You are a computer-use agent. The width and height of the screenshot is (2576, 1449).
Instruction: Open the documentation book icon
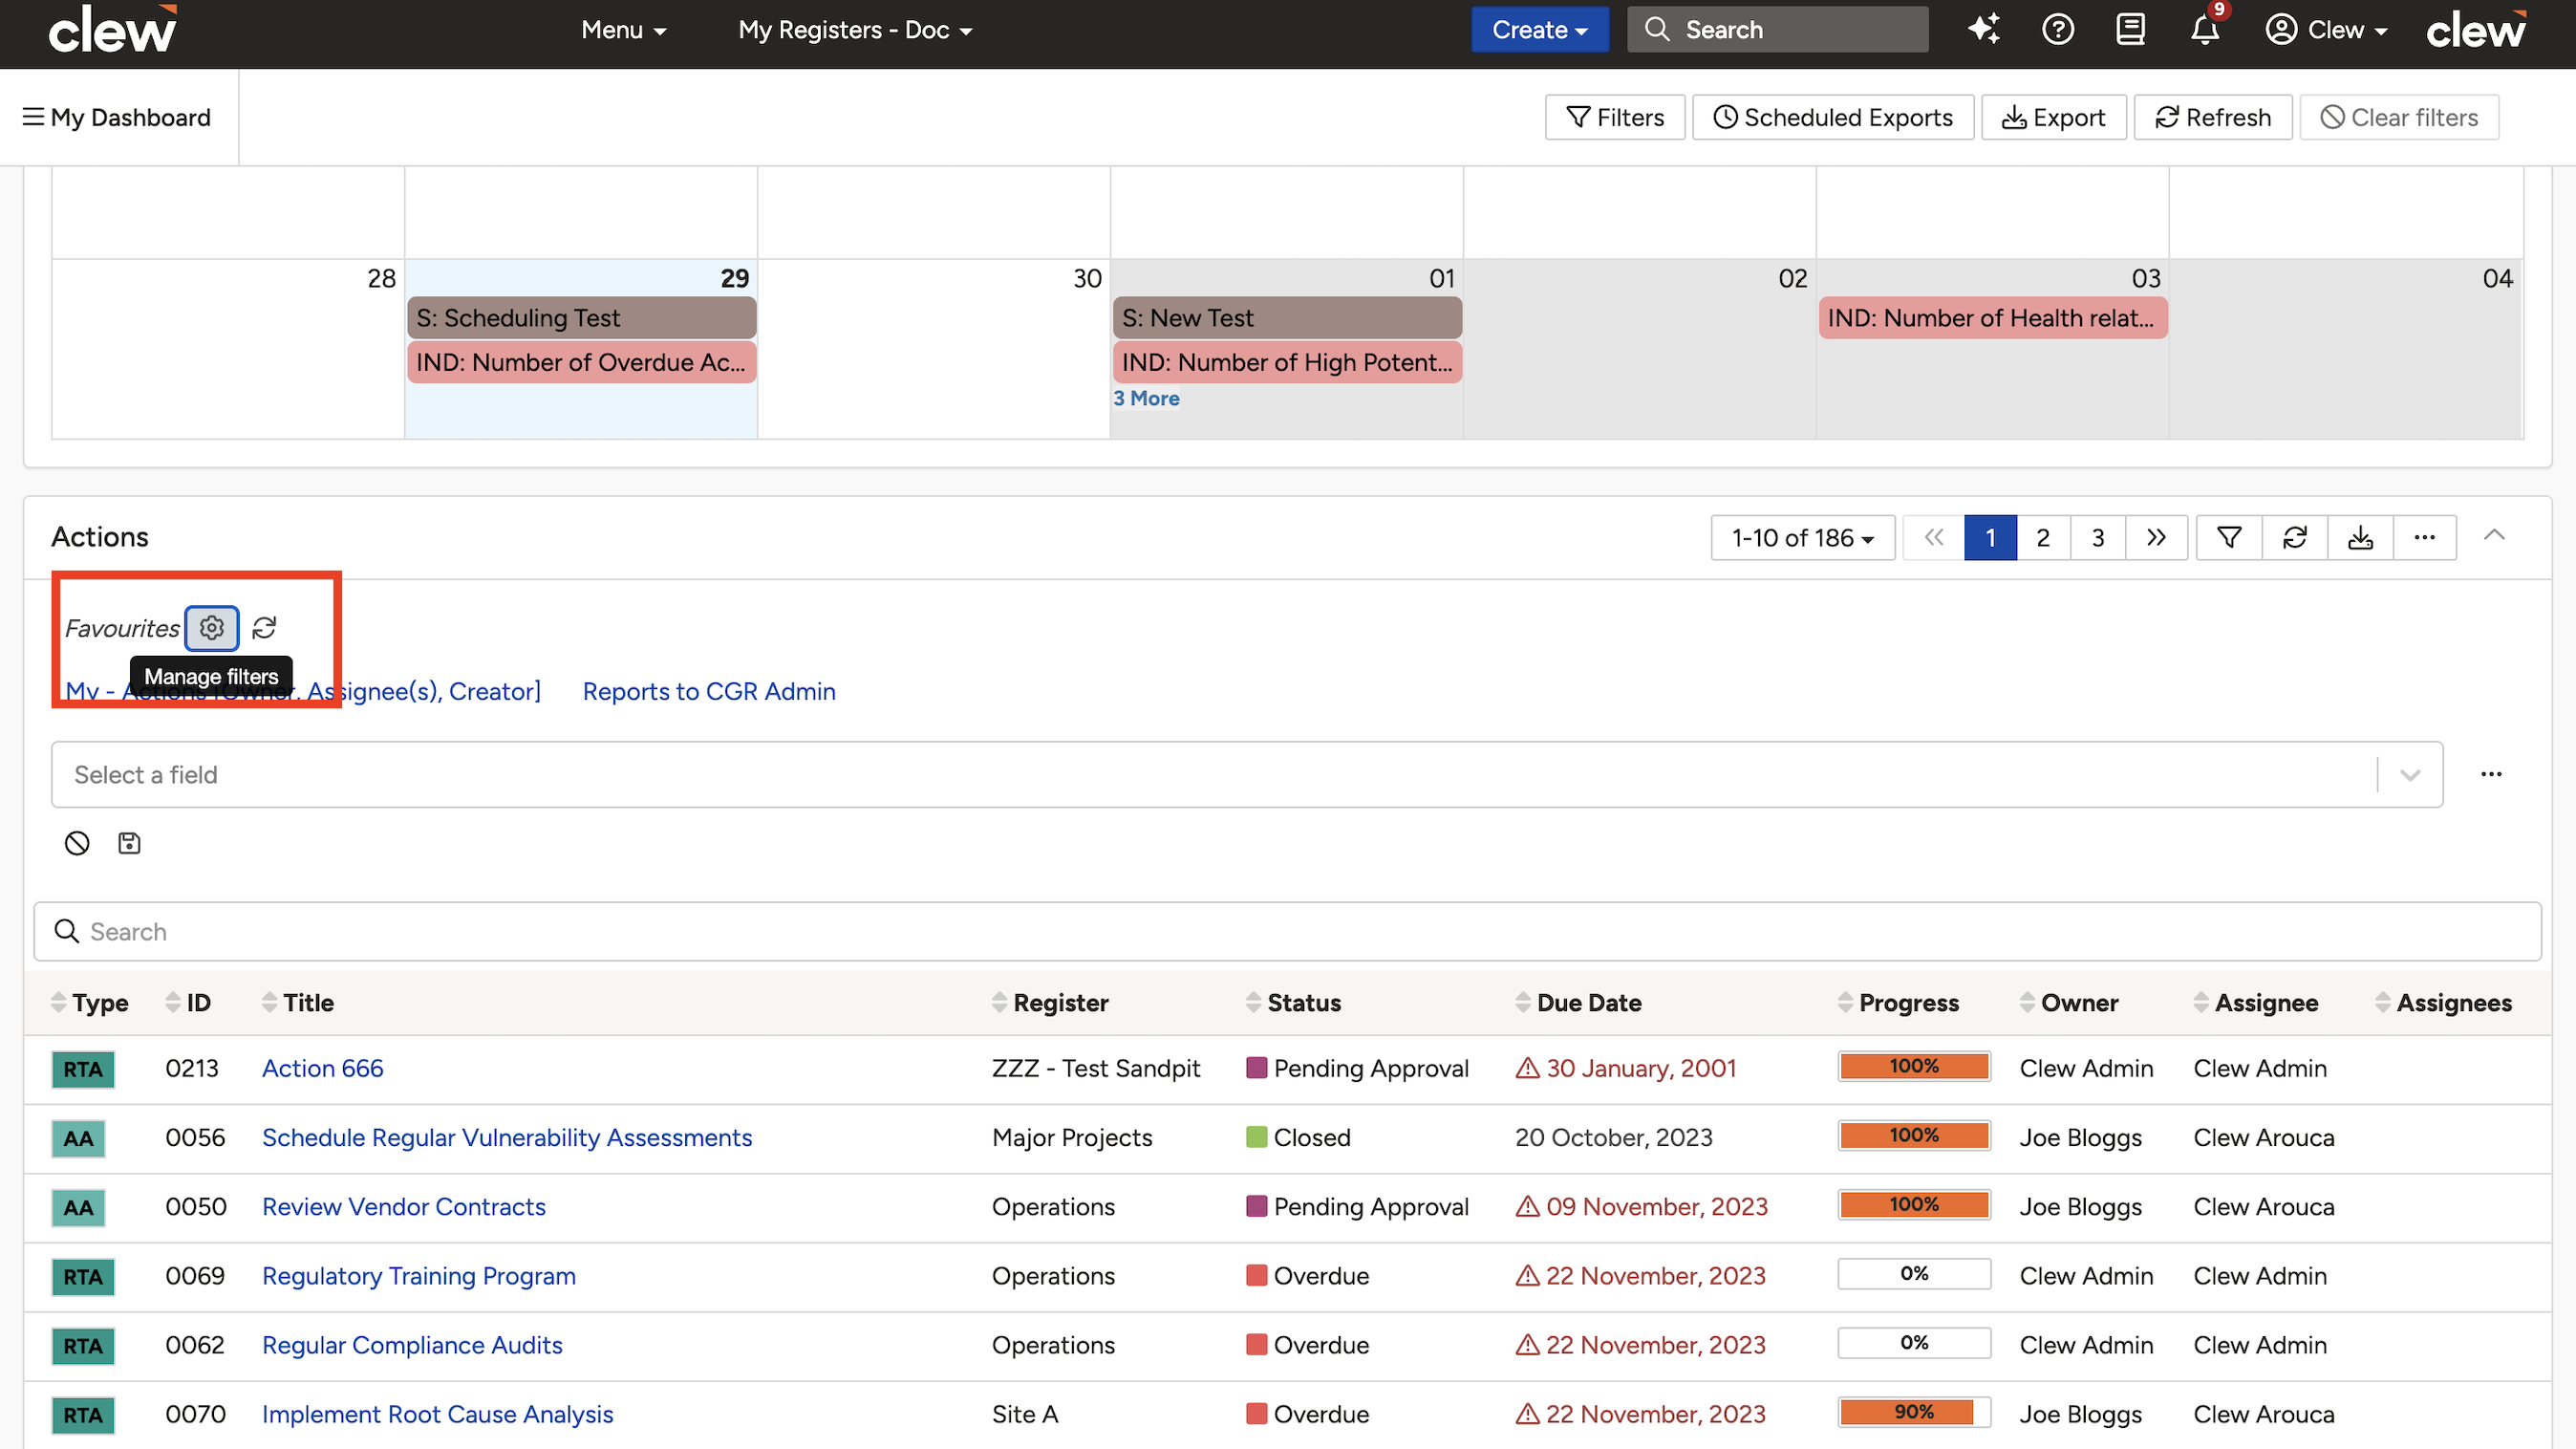click(x=2131, y=29)
